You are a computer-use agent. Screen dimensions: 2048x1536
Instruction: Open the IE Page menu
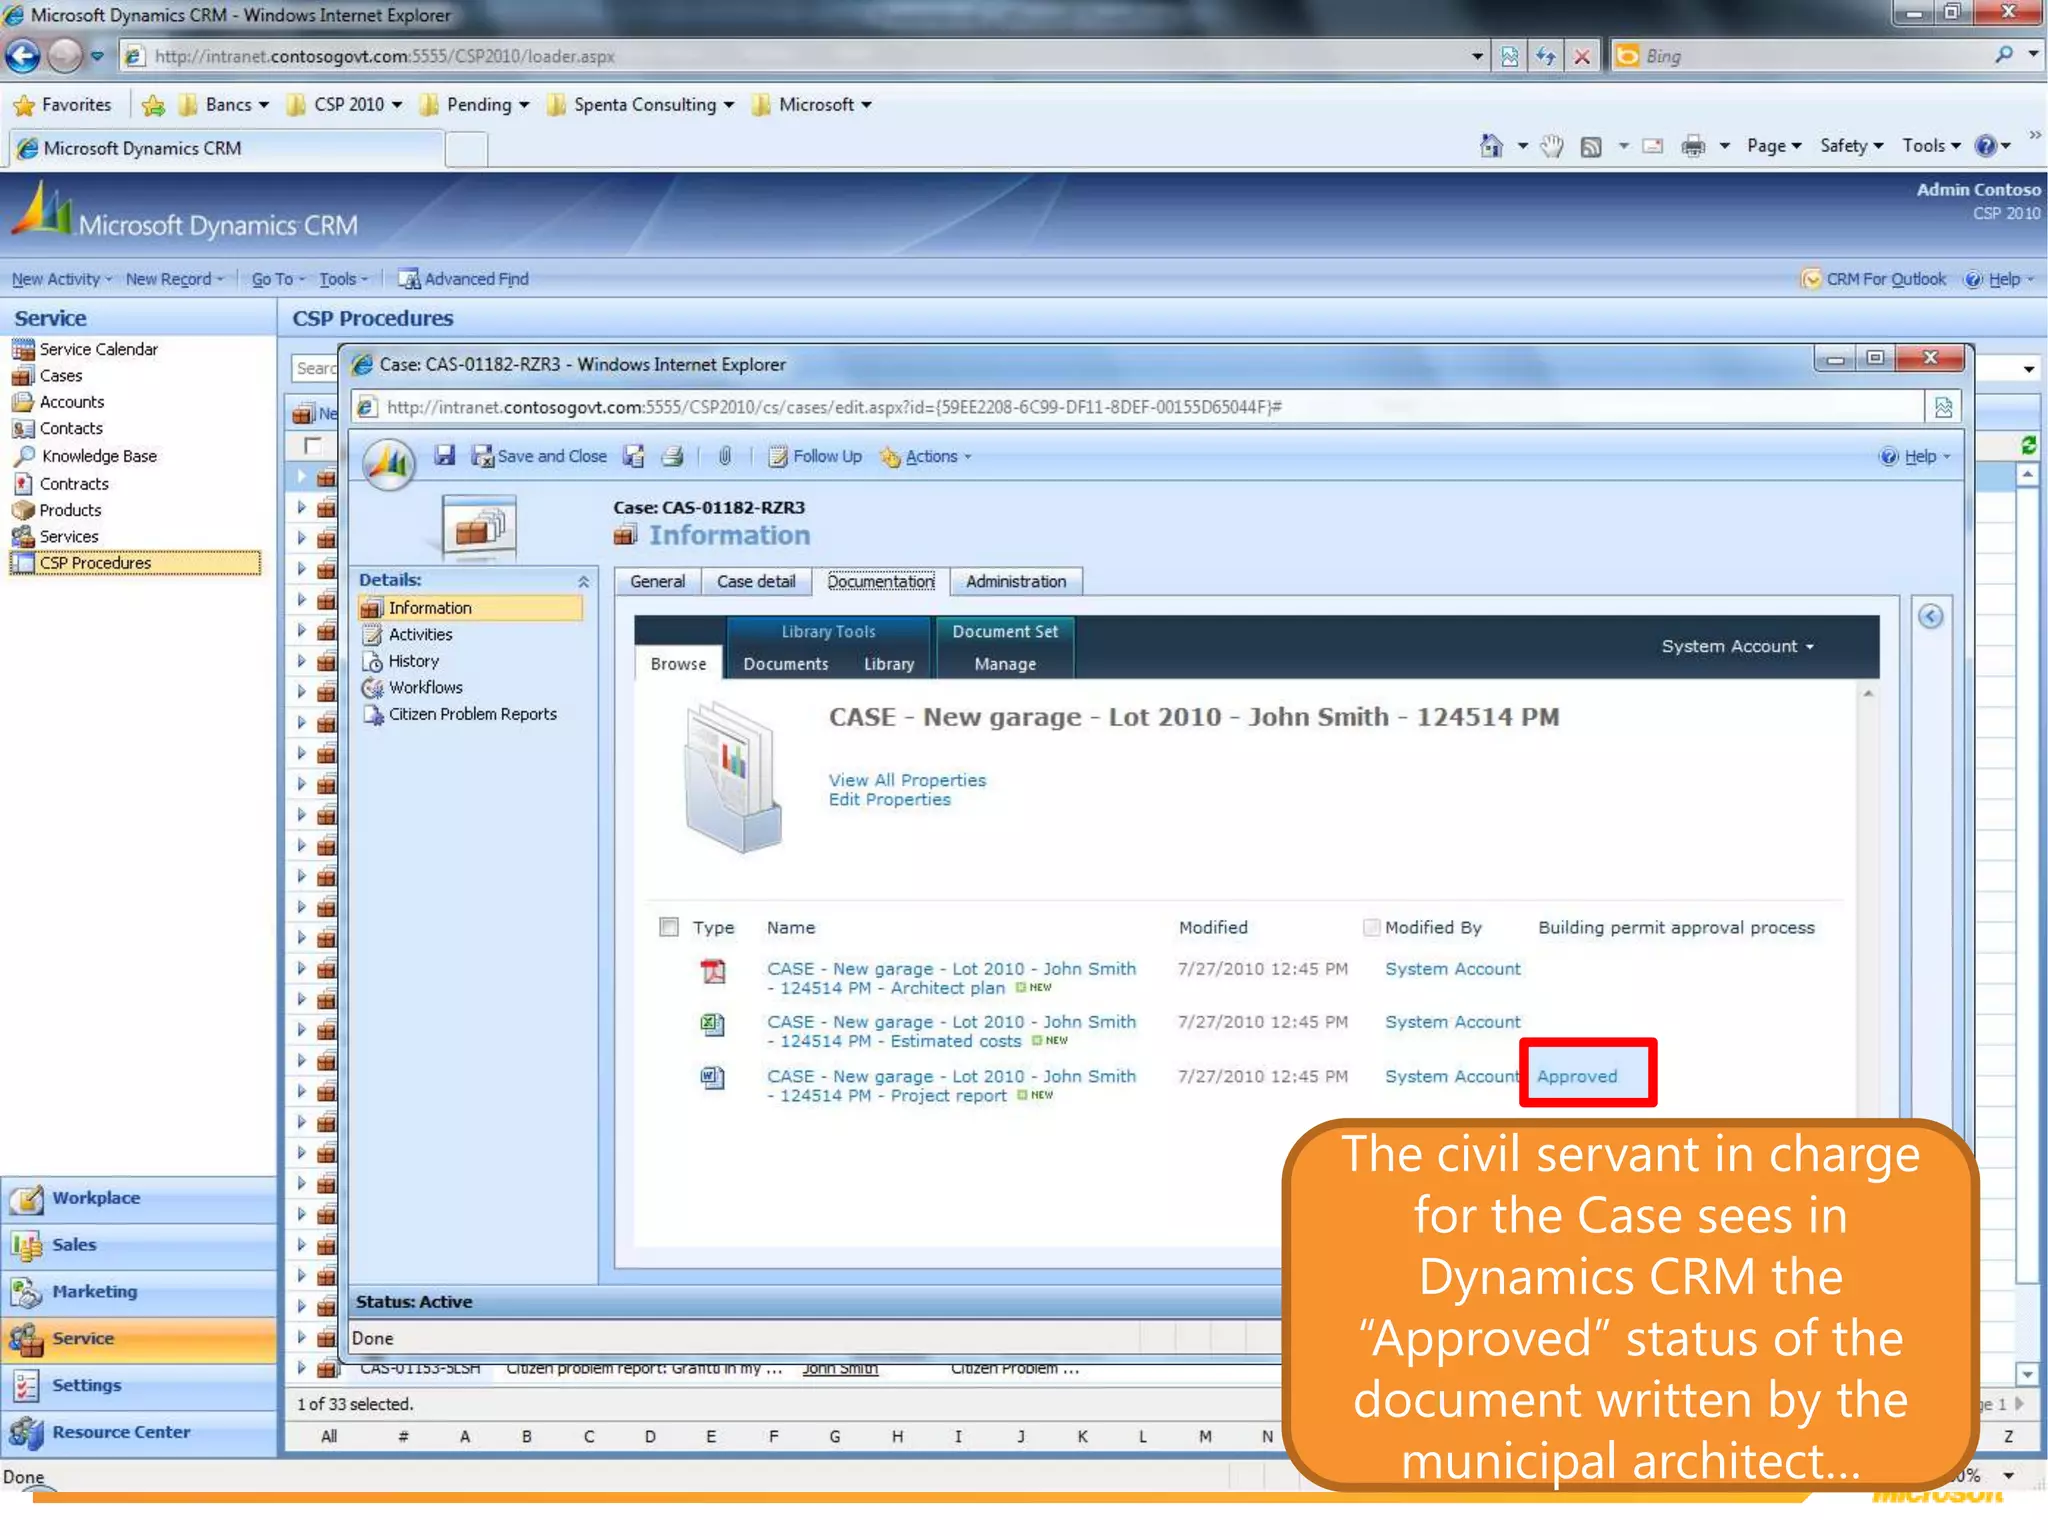pos(1773,146)
